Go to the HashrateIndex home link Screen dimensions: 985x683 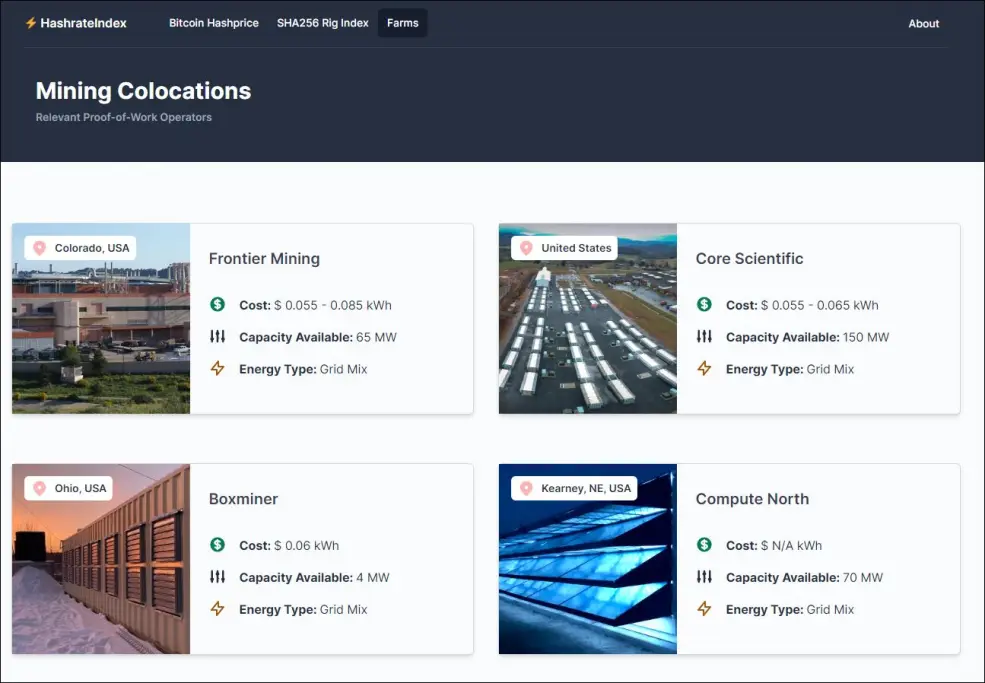(x=76, y=23)
